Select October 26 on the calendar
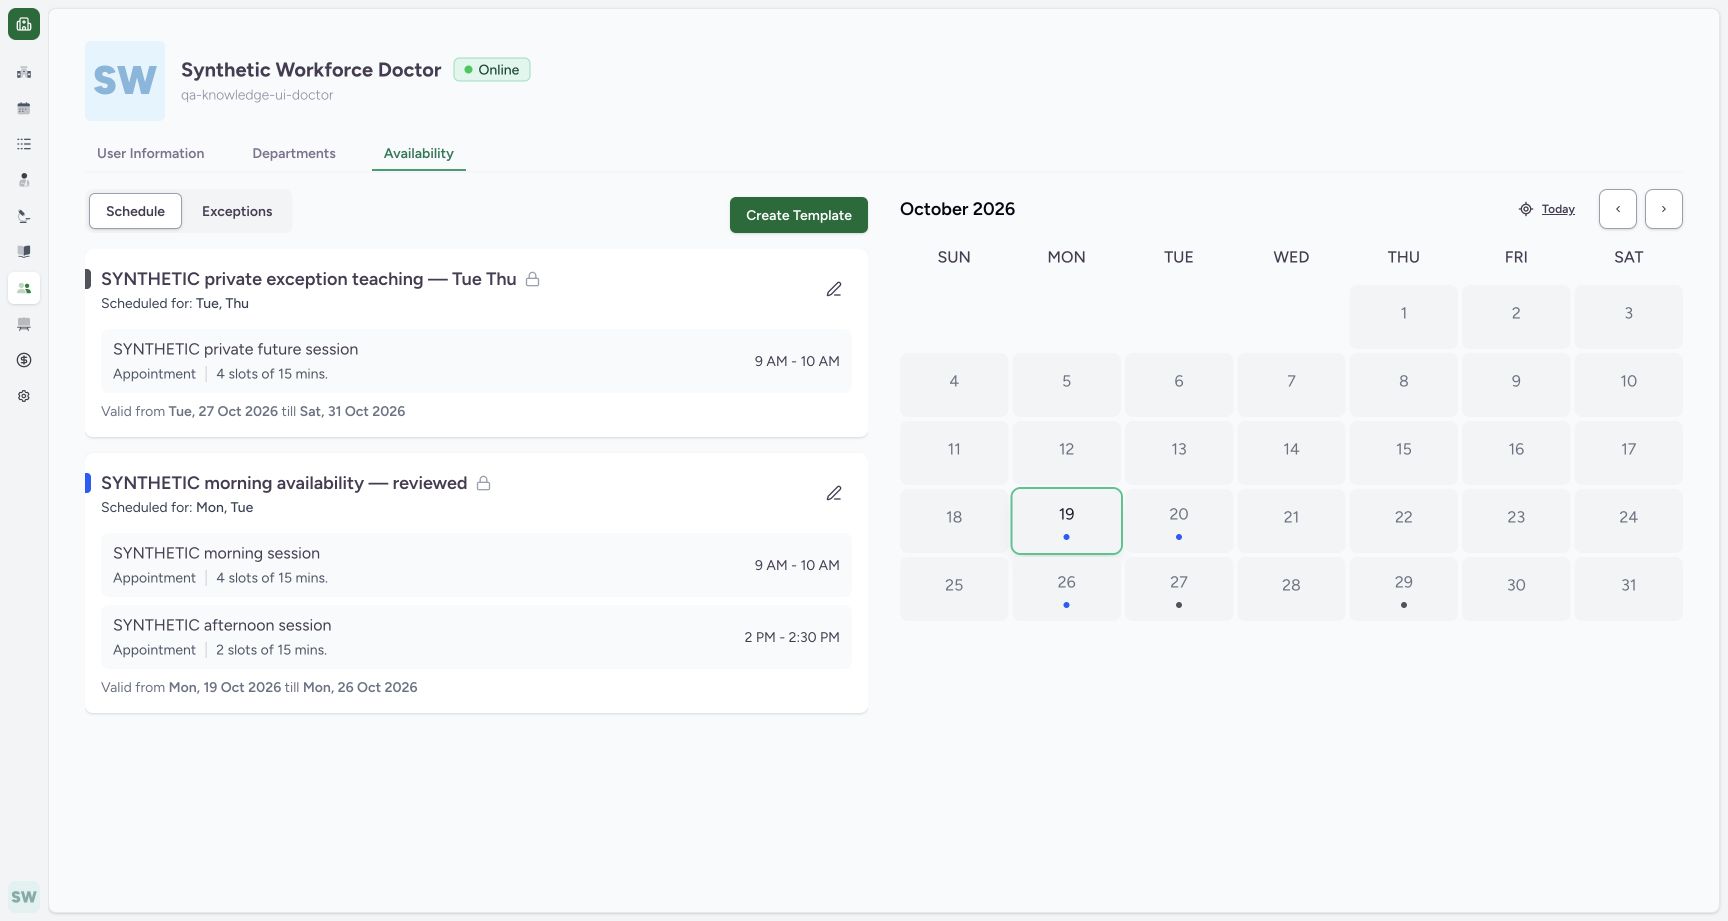1728x921 pixels. [x=1067, y=589]
